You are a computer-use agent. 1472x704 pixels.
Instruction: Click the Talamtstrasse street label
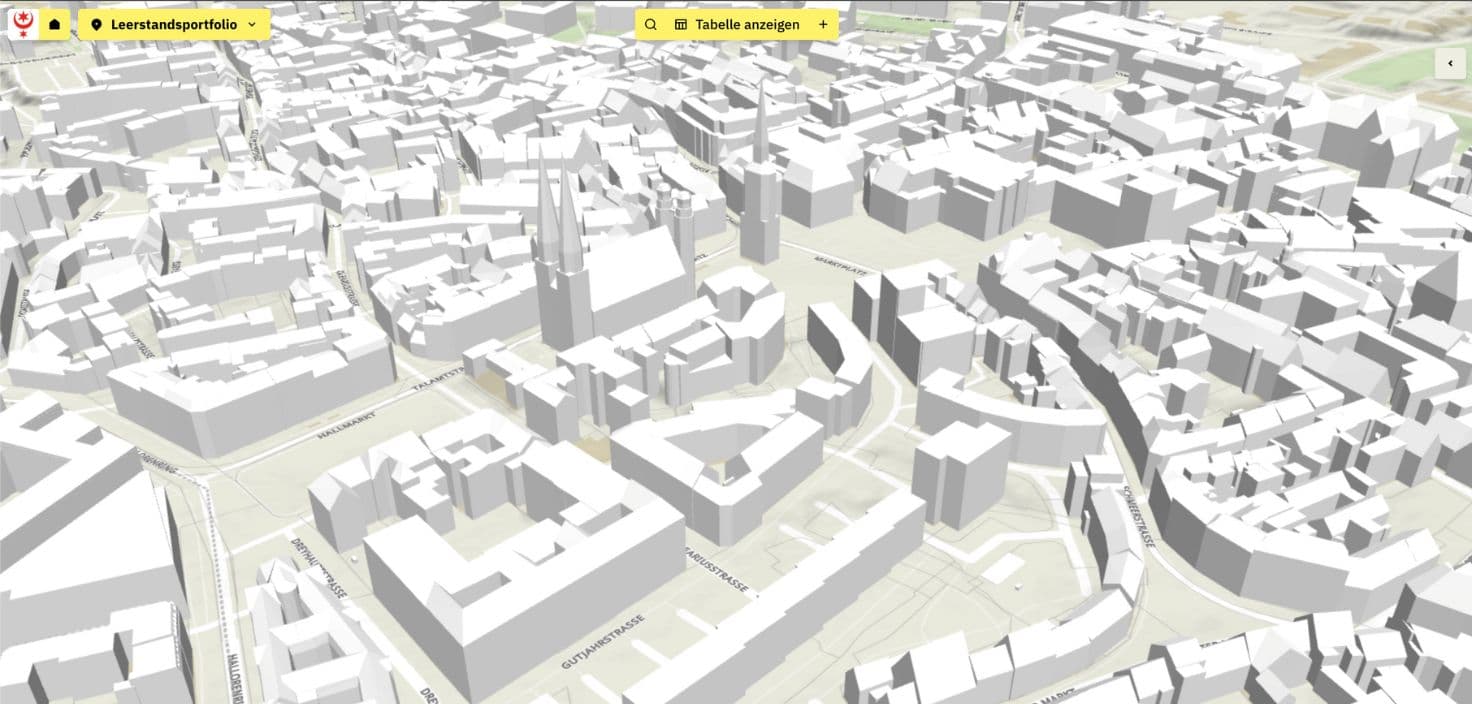440,384
